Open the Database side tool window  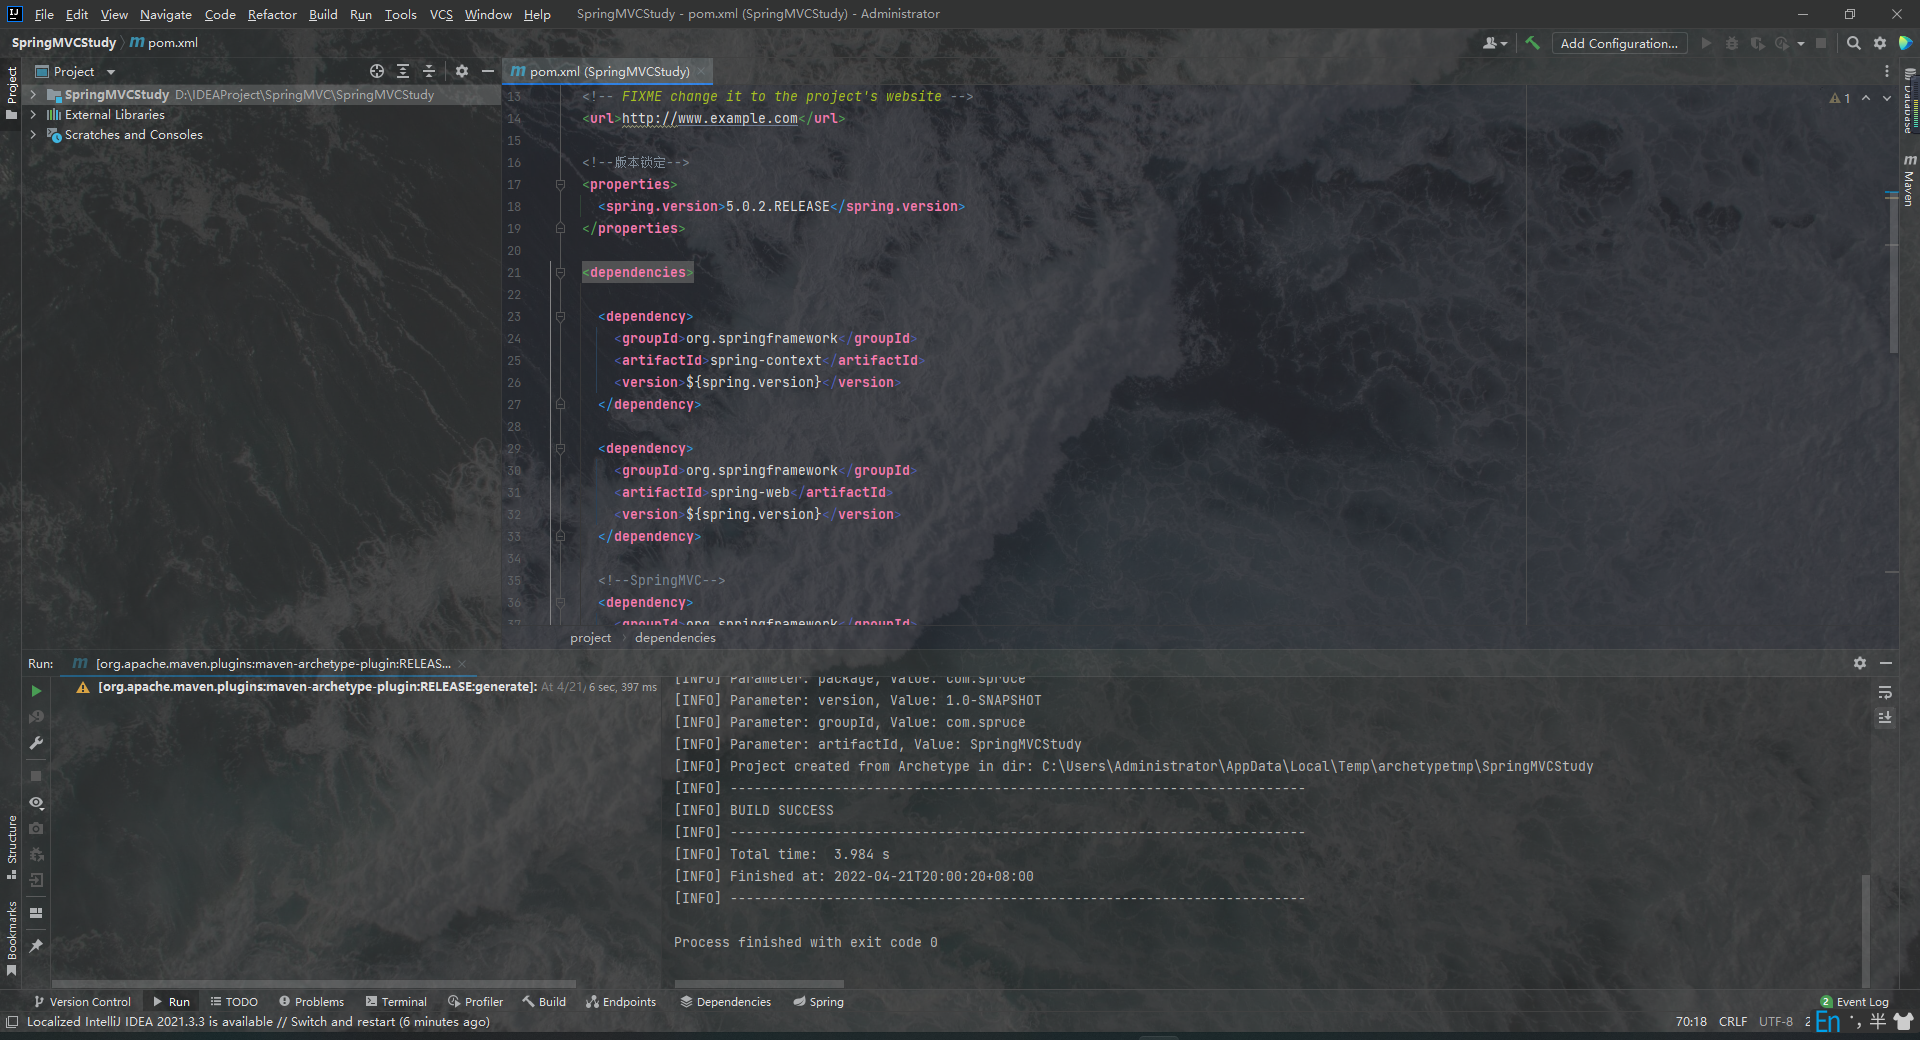[x=1909, y=102]
